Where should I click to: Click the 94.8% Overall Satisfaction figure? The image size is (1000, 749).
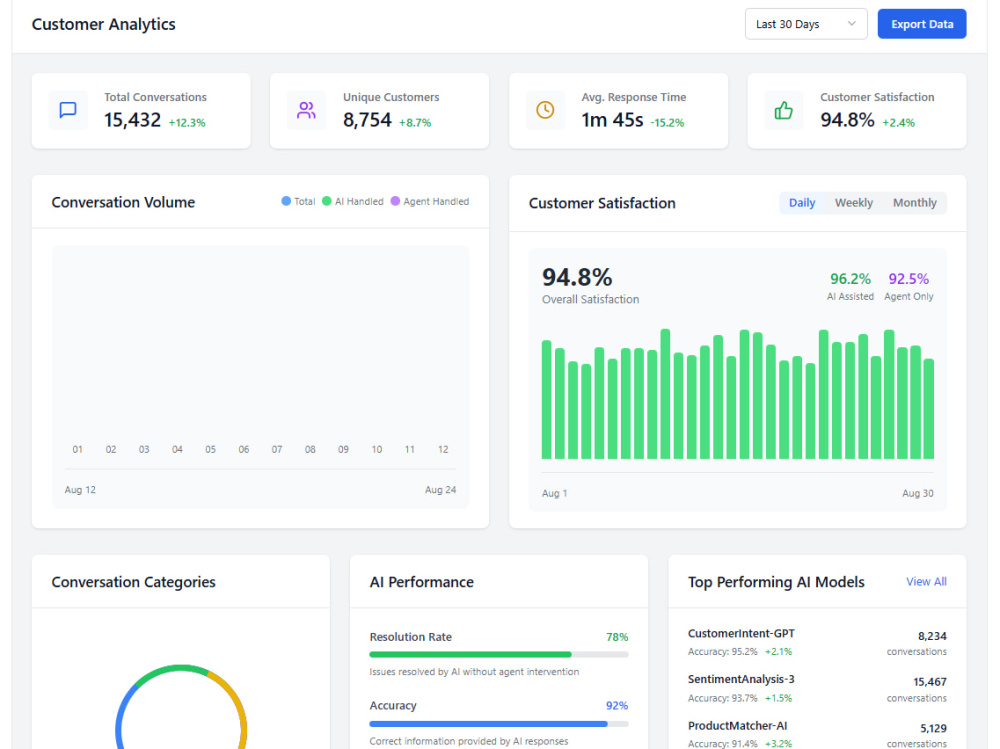pyautogui.click(x=577, y=278)
